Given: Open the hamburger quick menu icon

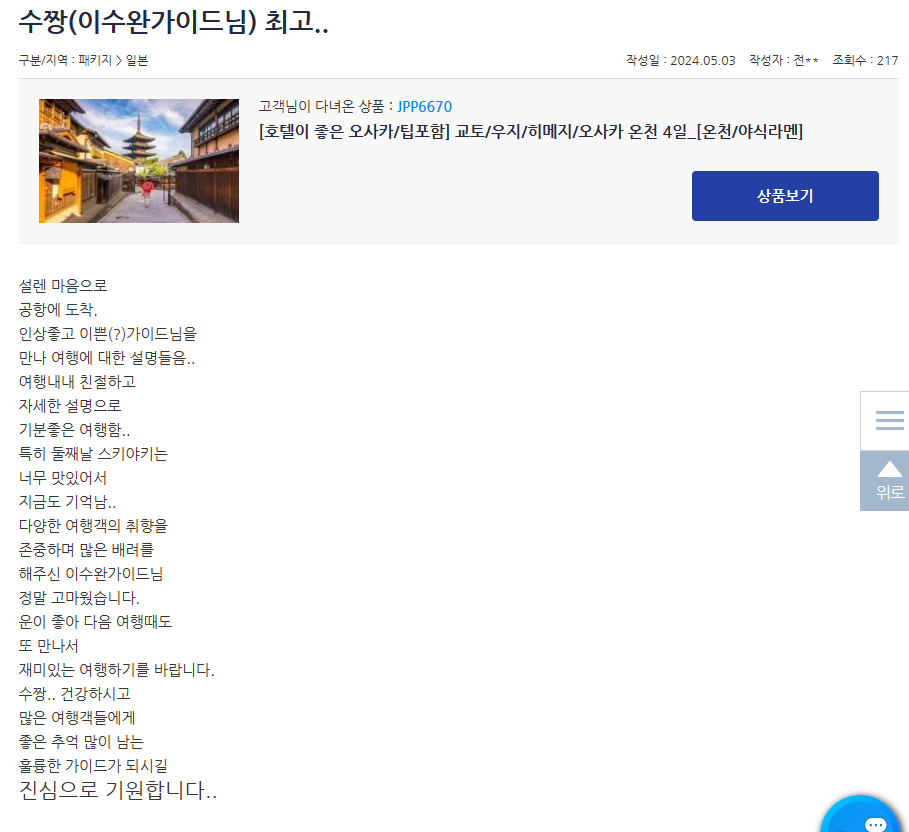Looking at the screenshot, I should pos(889,420).
